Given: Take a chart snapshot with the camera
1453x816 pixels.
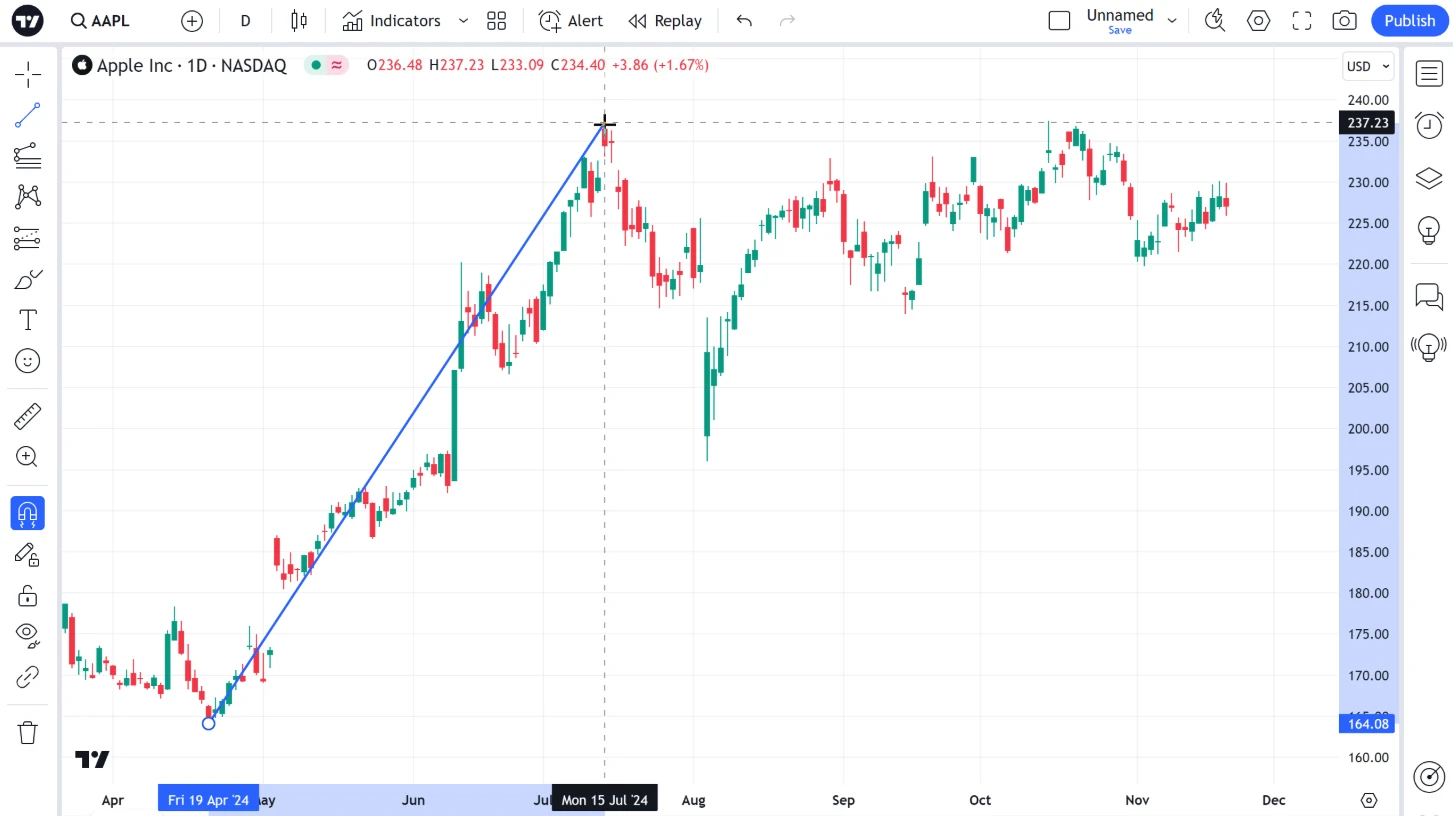Looking at the screenshot, I should pyautogui.click(x=1345, y=21).
